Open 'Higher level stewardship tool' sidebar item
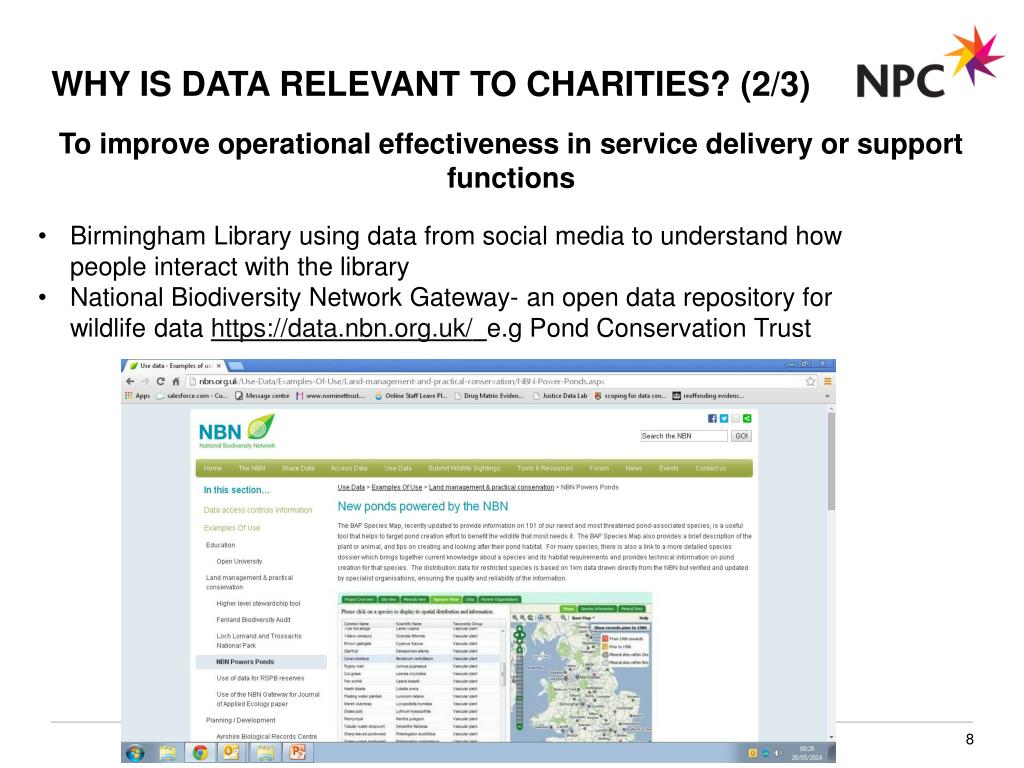The image size is (1024, 768). coord(258,603)
